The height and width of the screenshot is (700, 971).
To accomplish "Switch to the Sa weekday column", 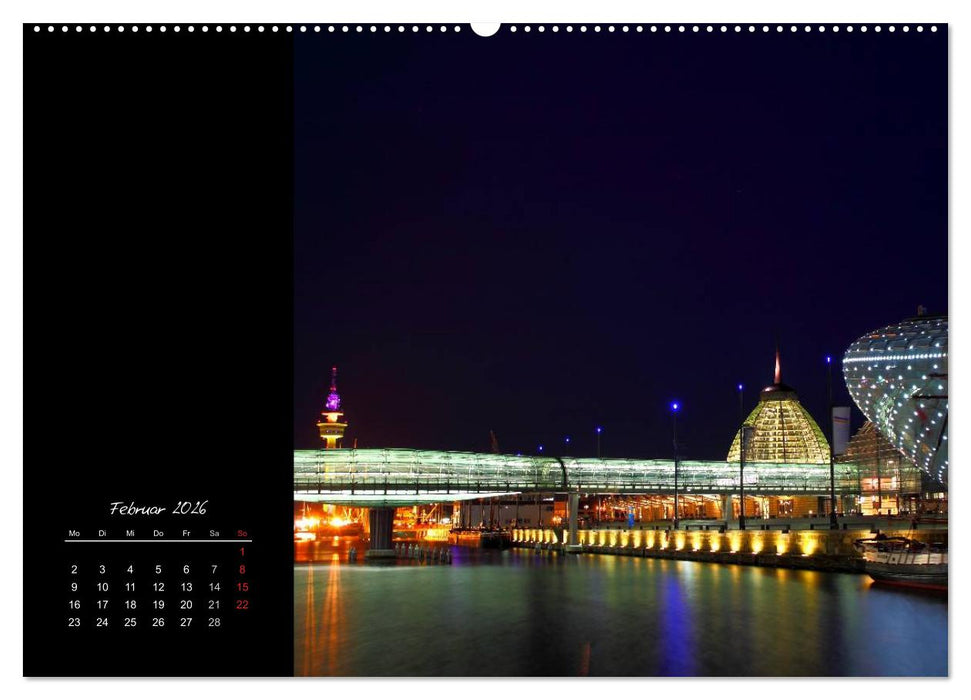I will point(213,533).
